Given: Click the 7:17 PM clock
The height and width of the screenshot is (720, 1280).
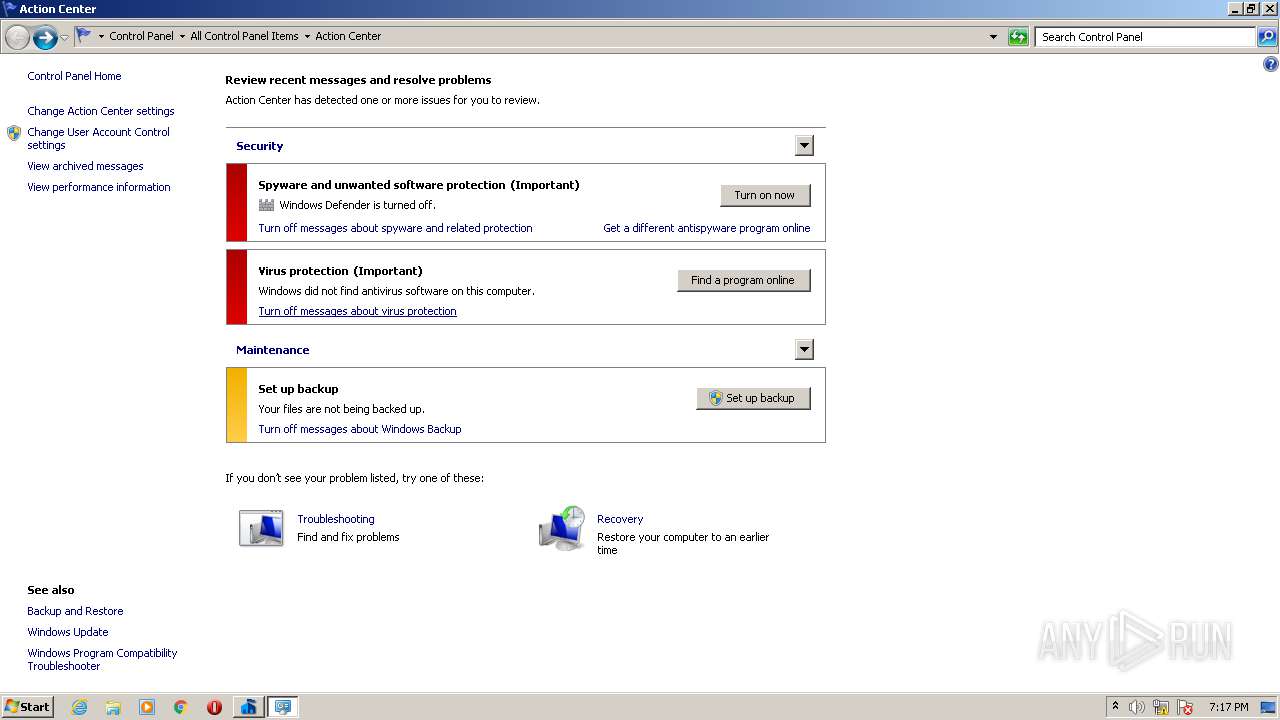Looking at the screenshot, I should [x=1228, y=707].
